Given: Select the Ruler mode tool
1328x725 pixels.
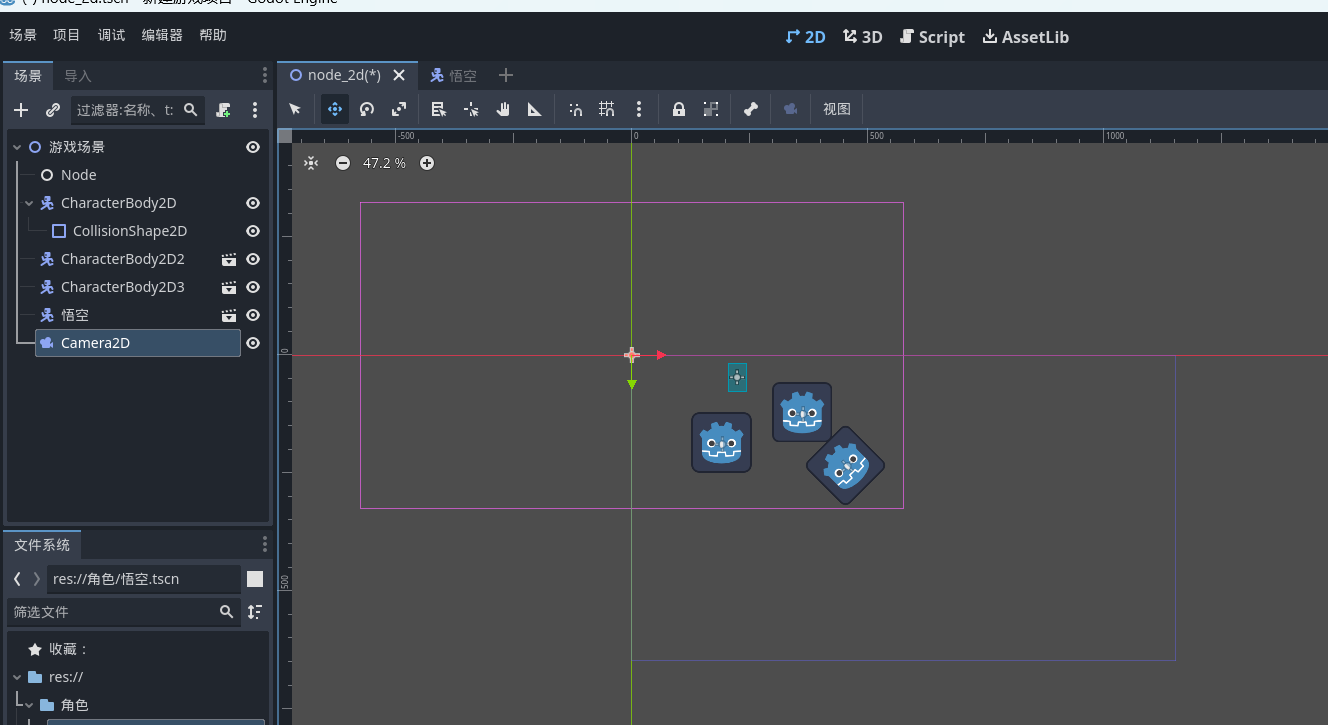Looking at the screenshot, I should [x=535, y=109].
